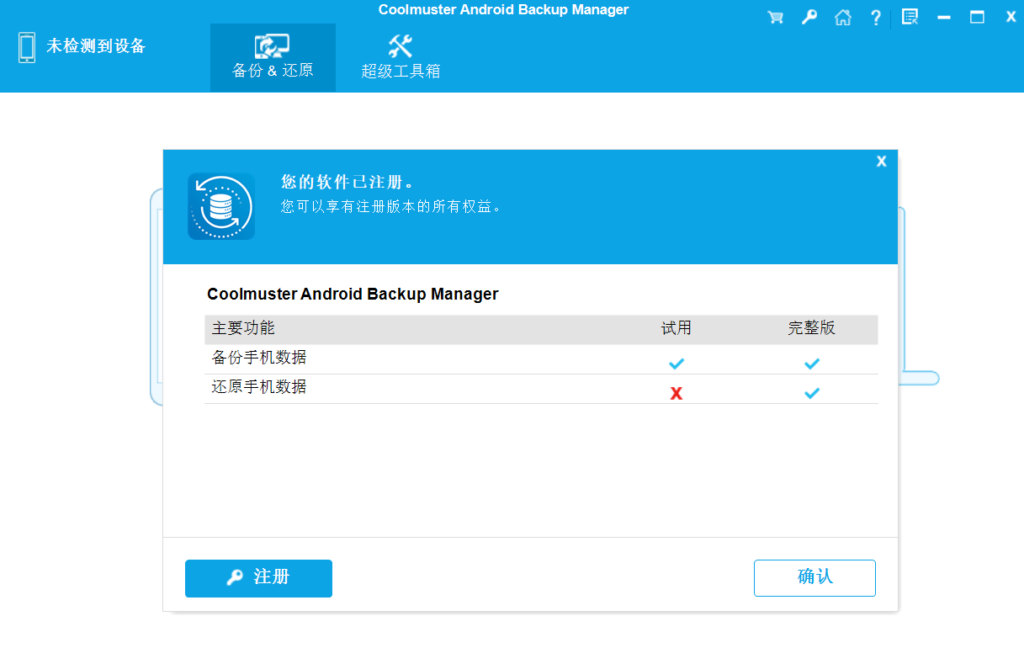Viewport: 1024px width, 648px height.
Task: Click the window title Coolmuster Android Backup Manager
Action: [504, 10]
